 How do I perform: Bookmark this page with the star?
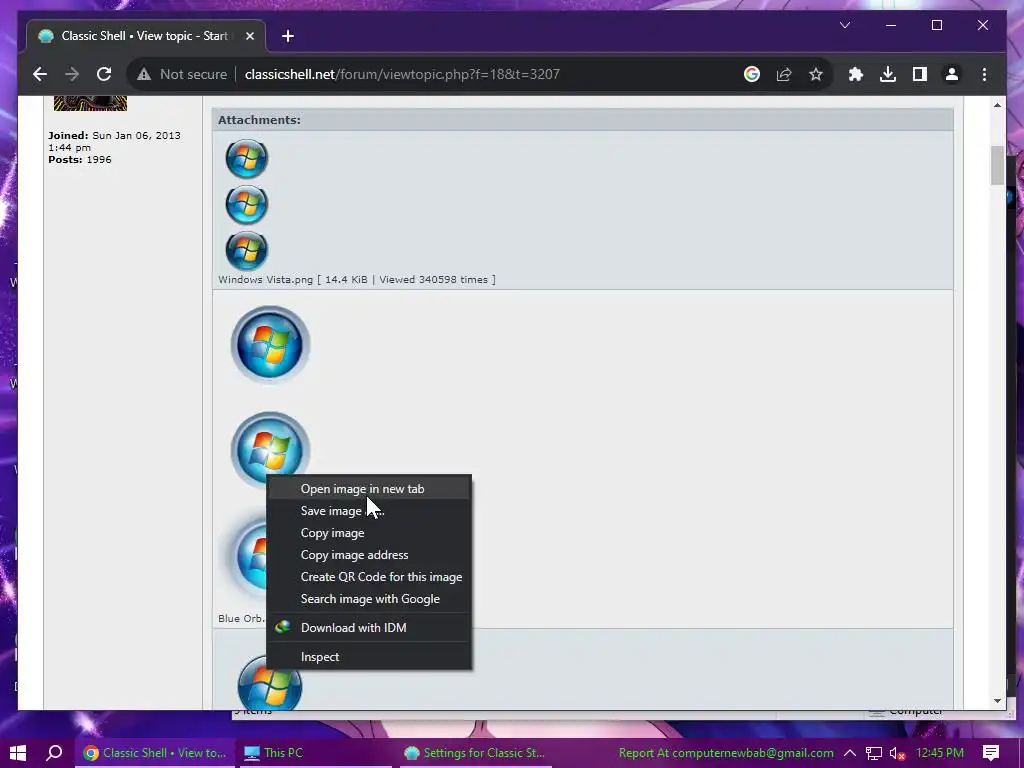click(x=816, y=74)
